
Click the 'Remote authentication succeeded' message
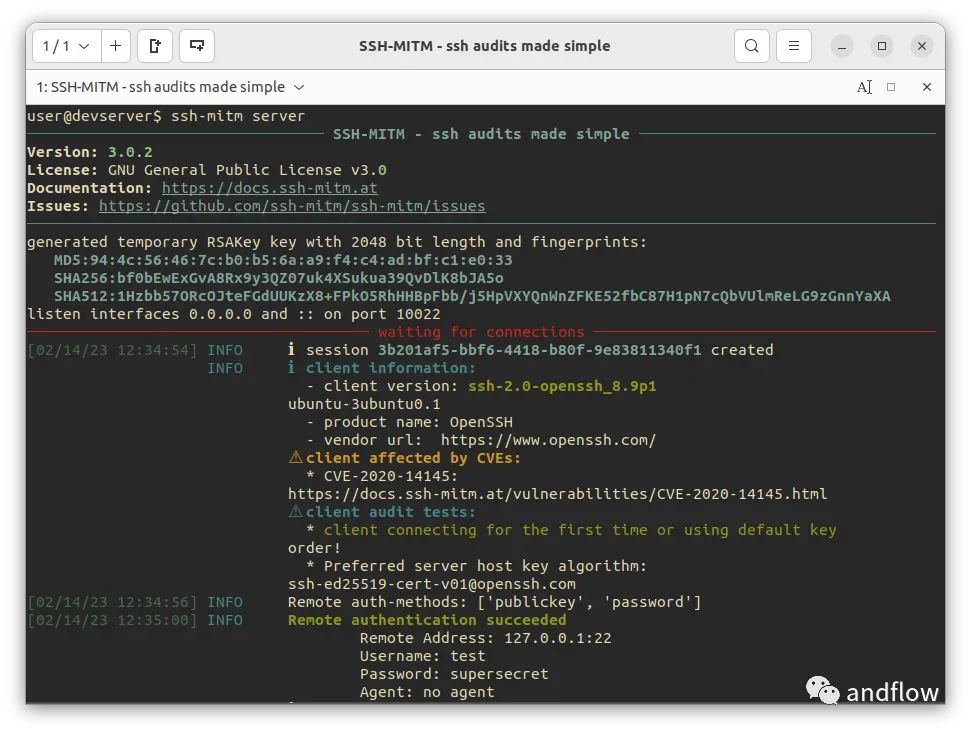point(427,620)
